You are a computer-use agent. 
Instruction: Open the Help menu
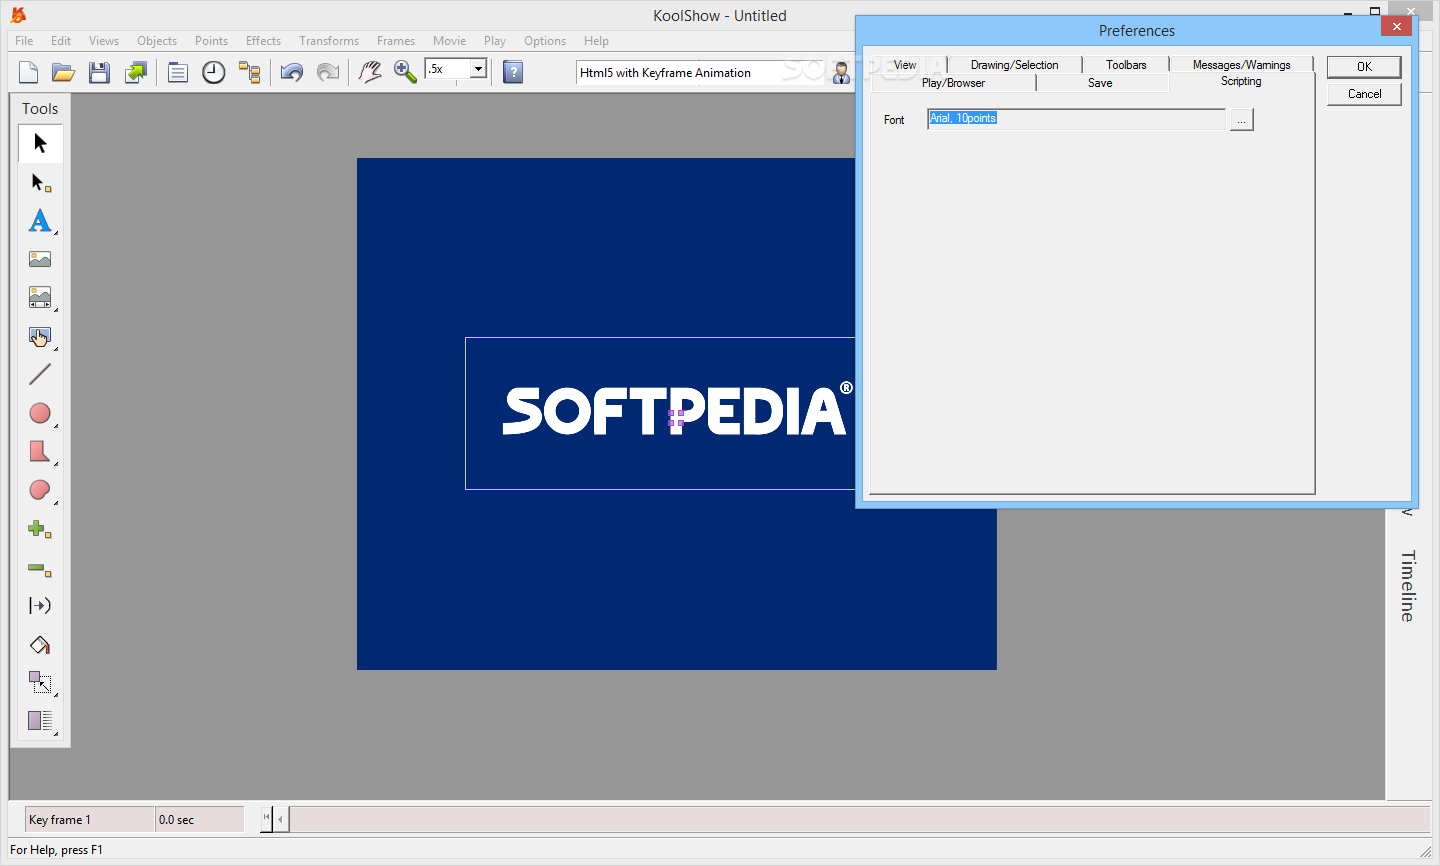pyautogui.click(x=596, y=41)
